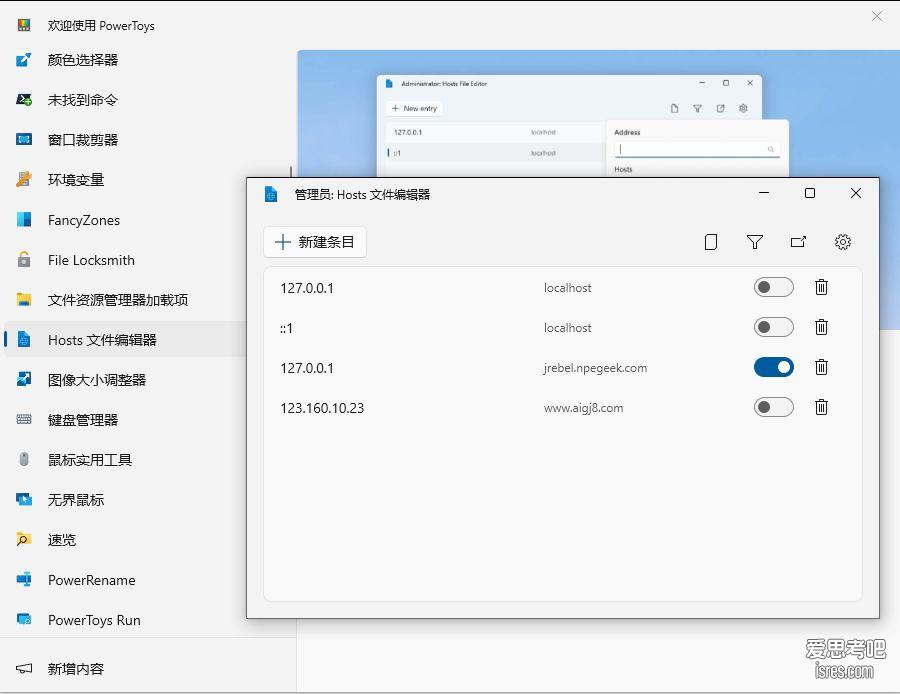Select the ::1 address text
Screen dimensions: 900x694
click(286, 328)
